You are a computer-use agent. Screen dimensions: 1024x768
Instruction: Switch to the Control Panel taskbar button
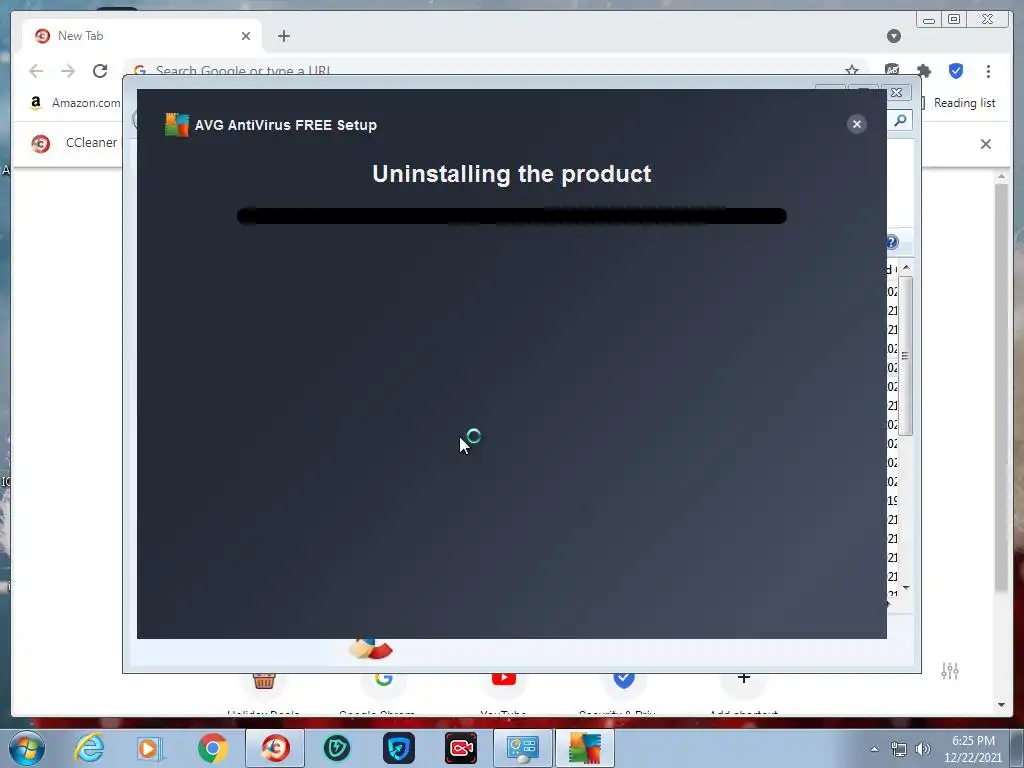point(522,748)
